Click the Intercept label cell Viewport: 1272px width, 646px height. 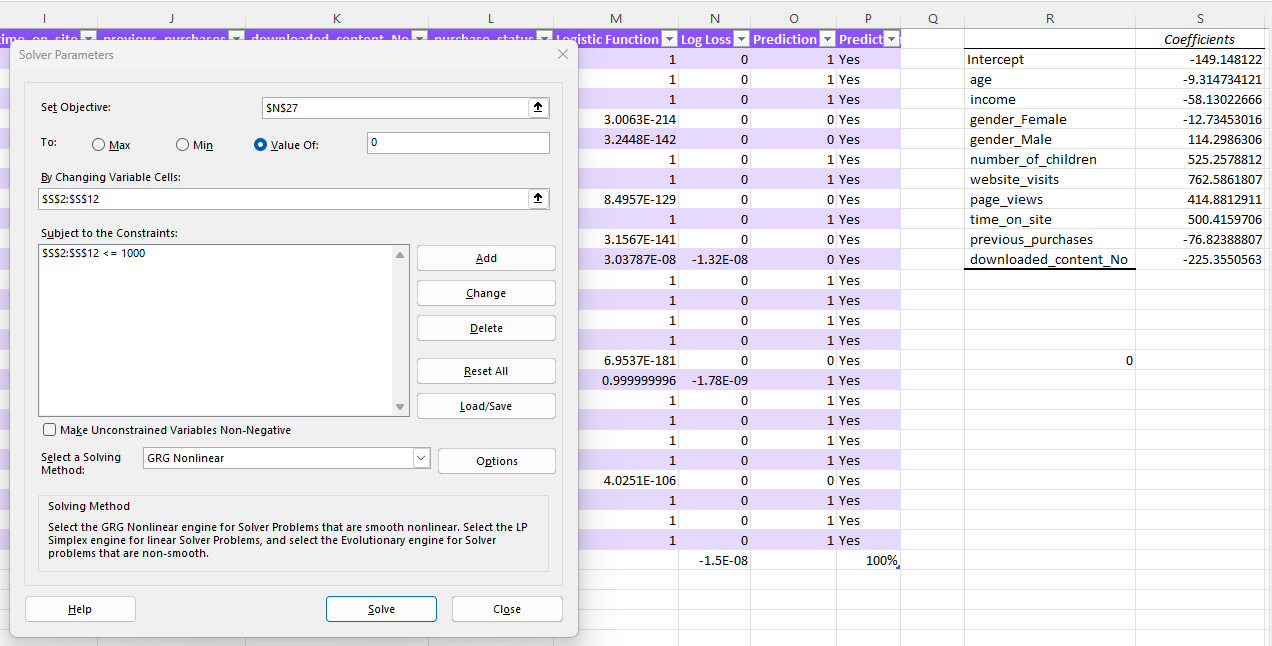(1049, 59)
